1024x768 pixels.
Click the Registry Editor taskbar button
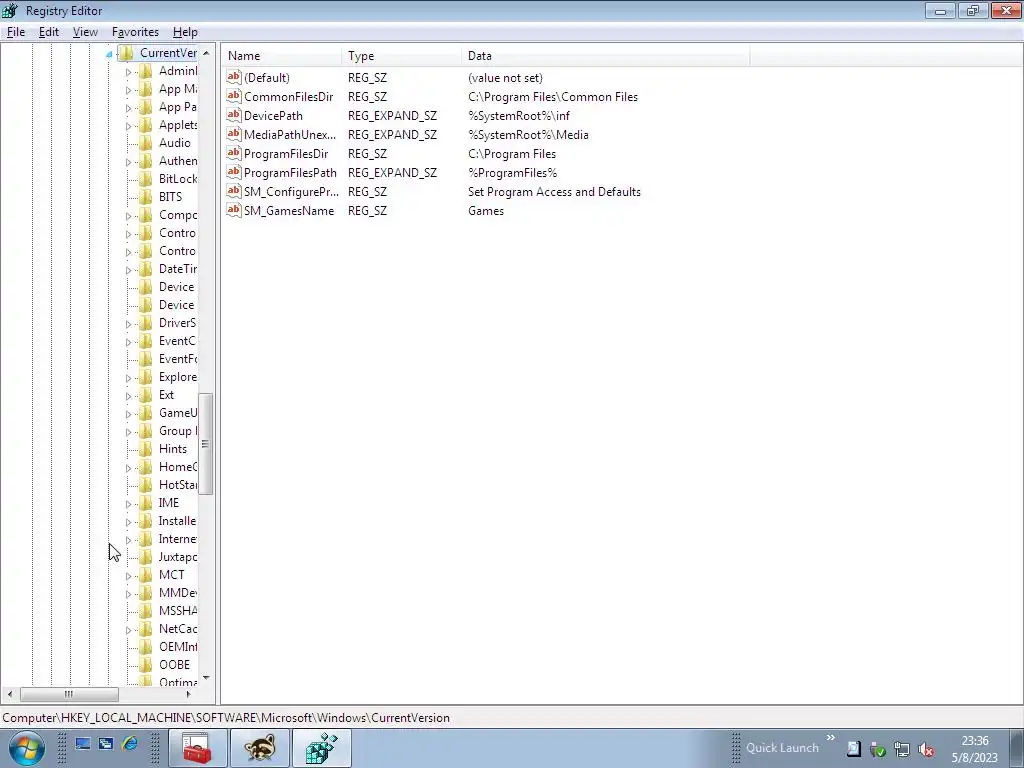pyautogui.click(x=322, y=748)
